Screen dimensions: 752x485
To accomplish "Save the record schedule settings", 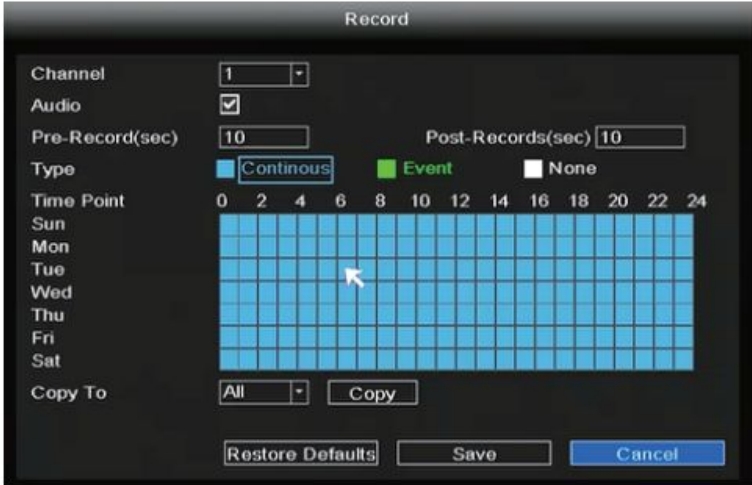I will (x=474, y=453).
